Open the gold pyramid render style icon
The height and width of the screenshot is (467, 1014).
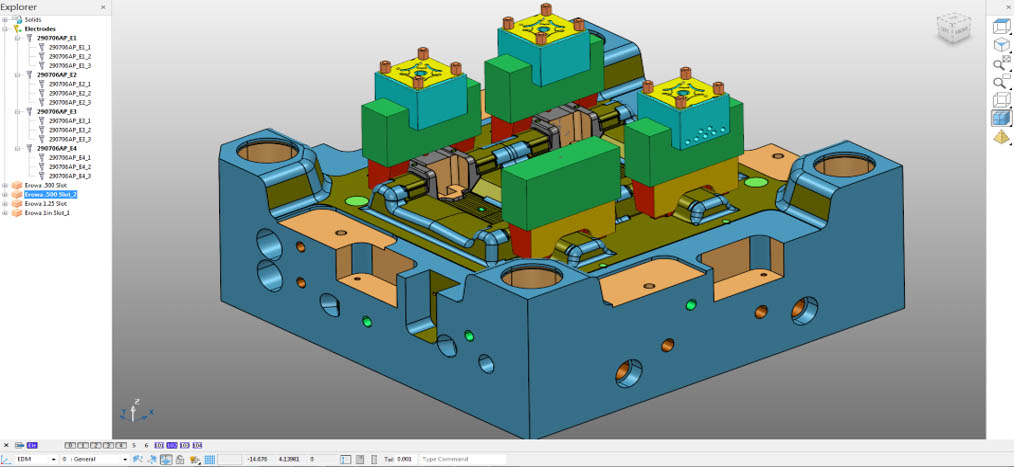click(1000, 137)
